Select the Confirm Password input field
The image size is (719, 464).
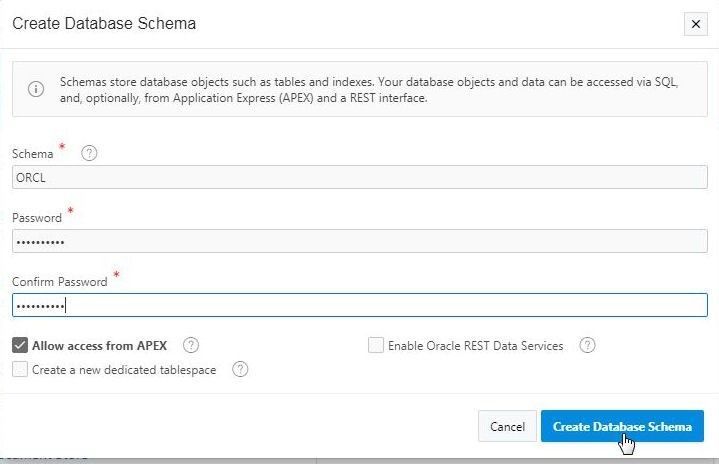(360, 305)
